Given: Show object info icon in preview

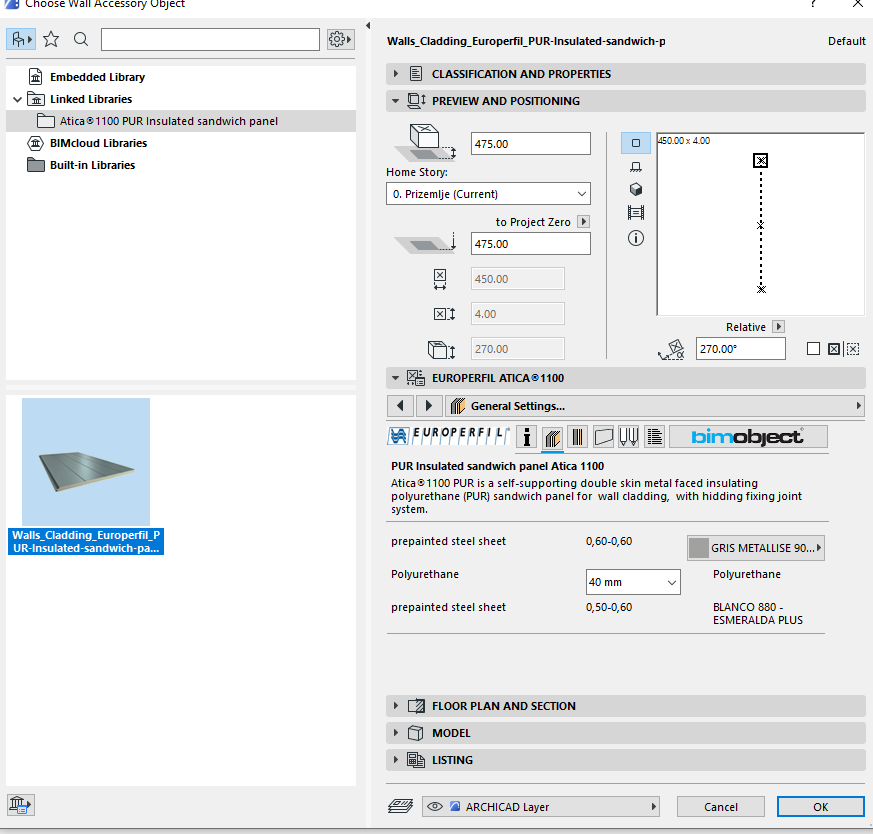Looking at the screenshot, I should click(x=635, y=238).
